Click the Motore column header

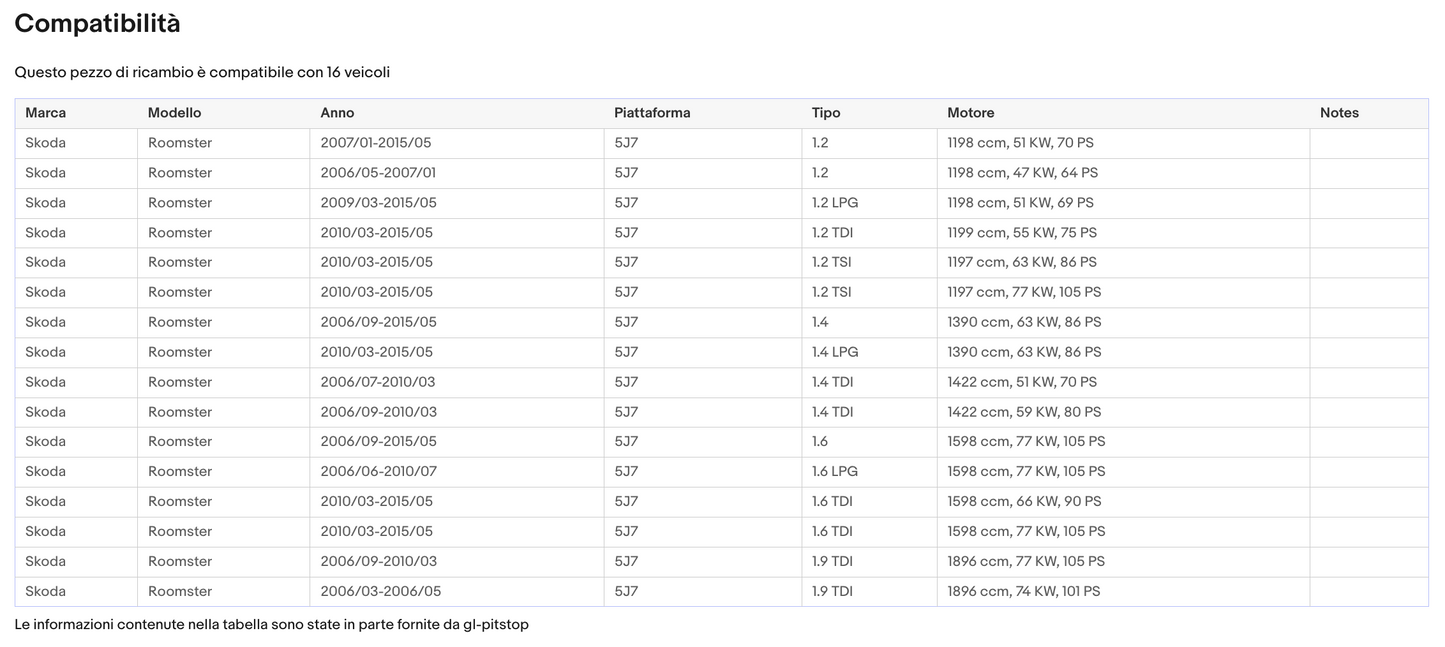970,113
